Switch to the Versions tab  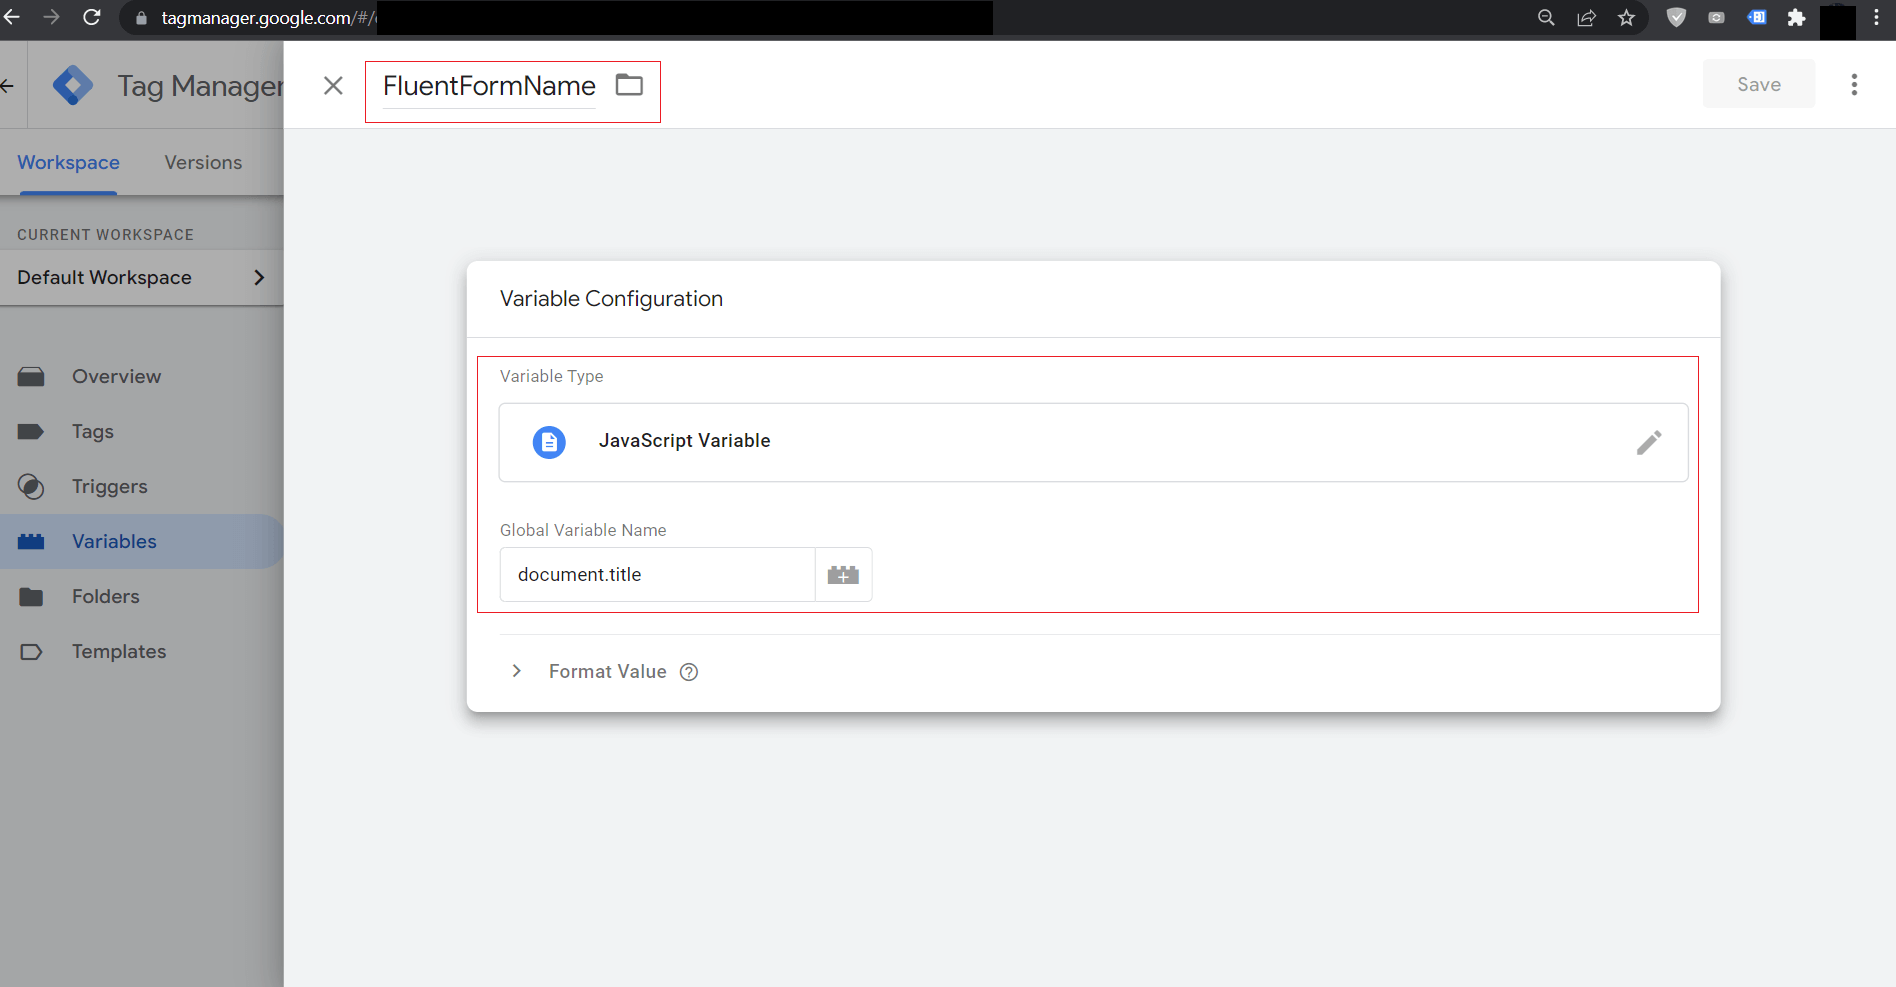pos(203,162)
